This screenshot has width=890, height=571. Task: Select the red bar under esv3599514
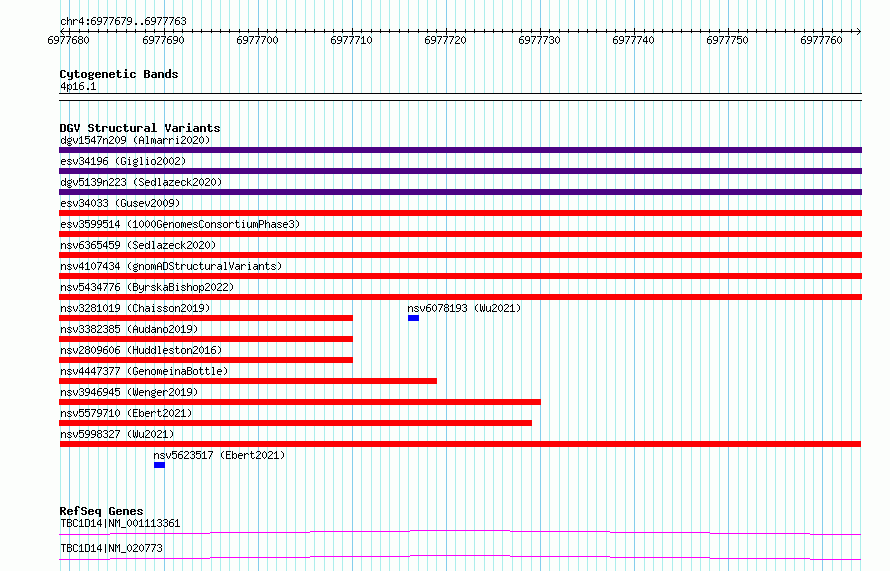click(460, 234)
